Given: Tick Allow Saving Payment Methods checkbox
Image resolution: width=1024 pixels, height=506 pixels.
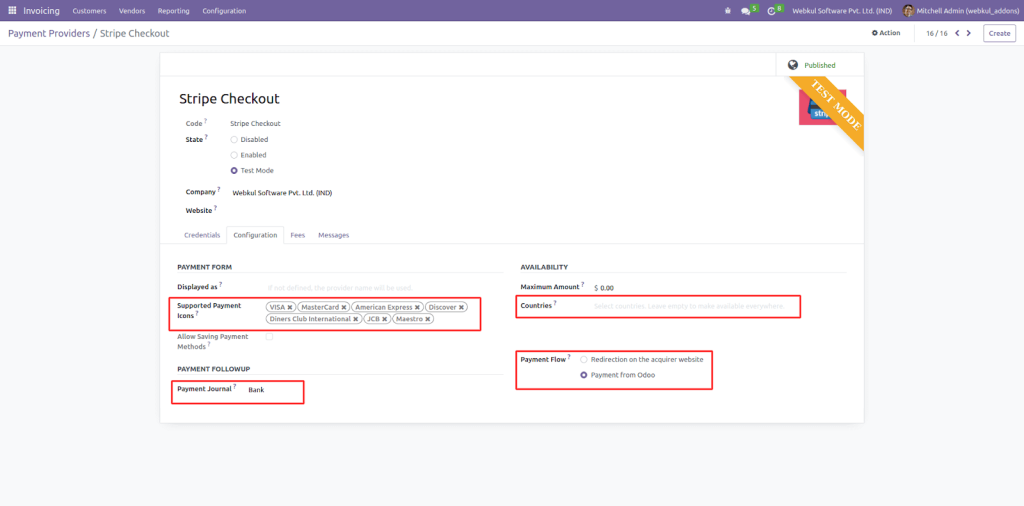Looking at the screenshot, I should coord(269,337).
